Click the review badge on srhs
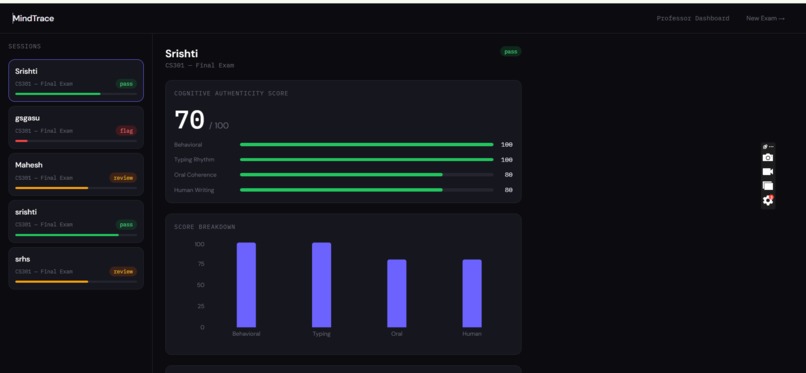 click(x=123, y=272)
